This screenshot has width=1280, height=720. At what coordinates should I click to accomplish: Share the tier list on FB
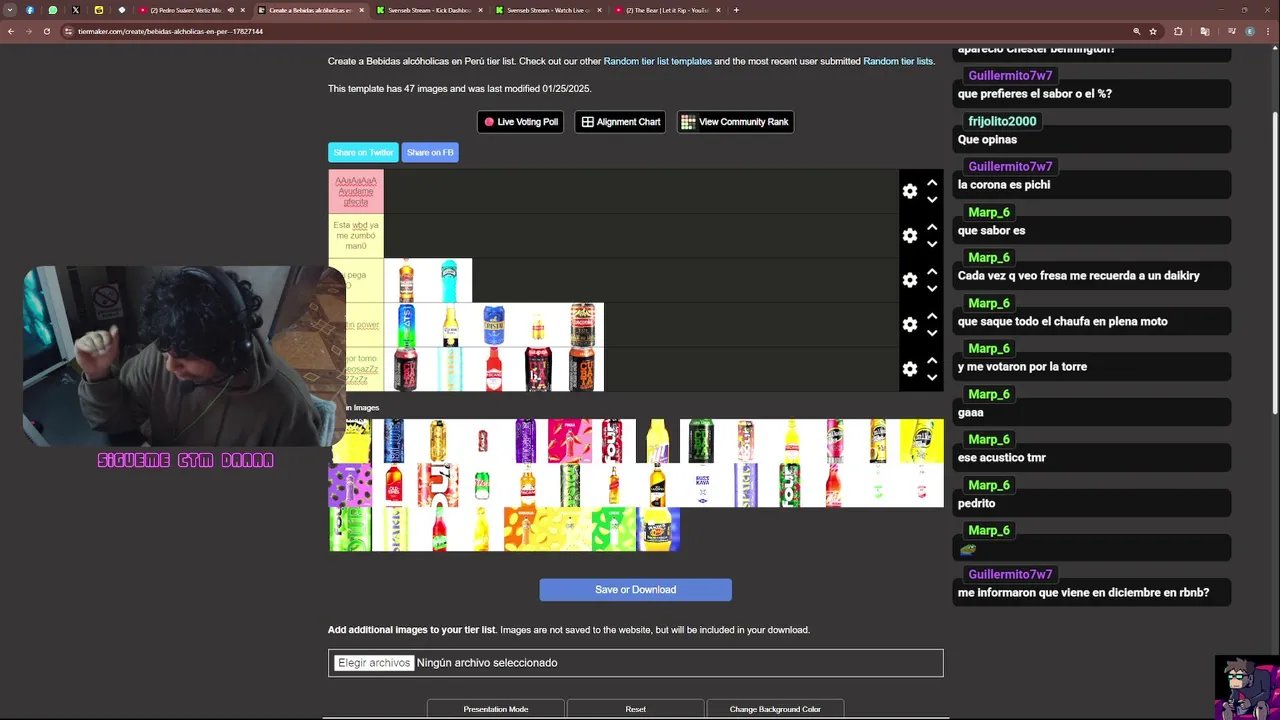point(430,152)
